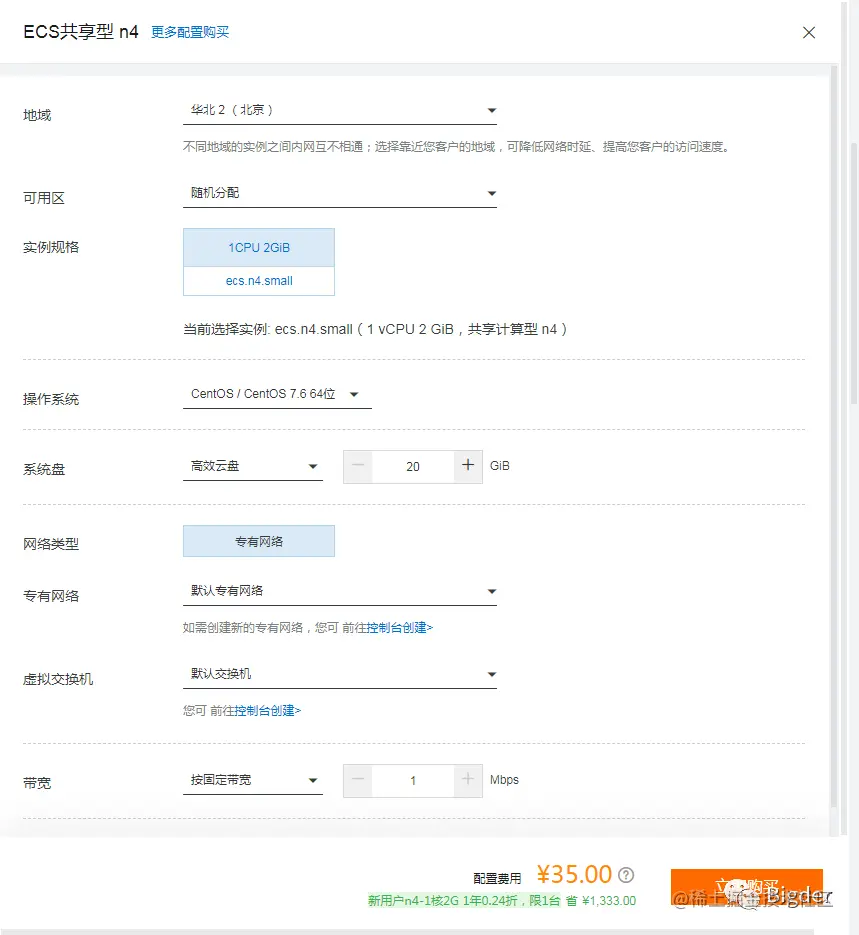Image resolution: width=859 pixels, height=935 pixels.
Task: Click the minus stepper beside bandwidth value
Action: click(x=357, y=780)
